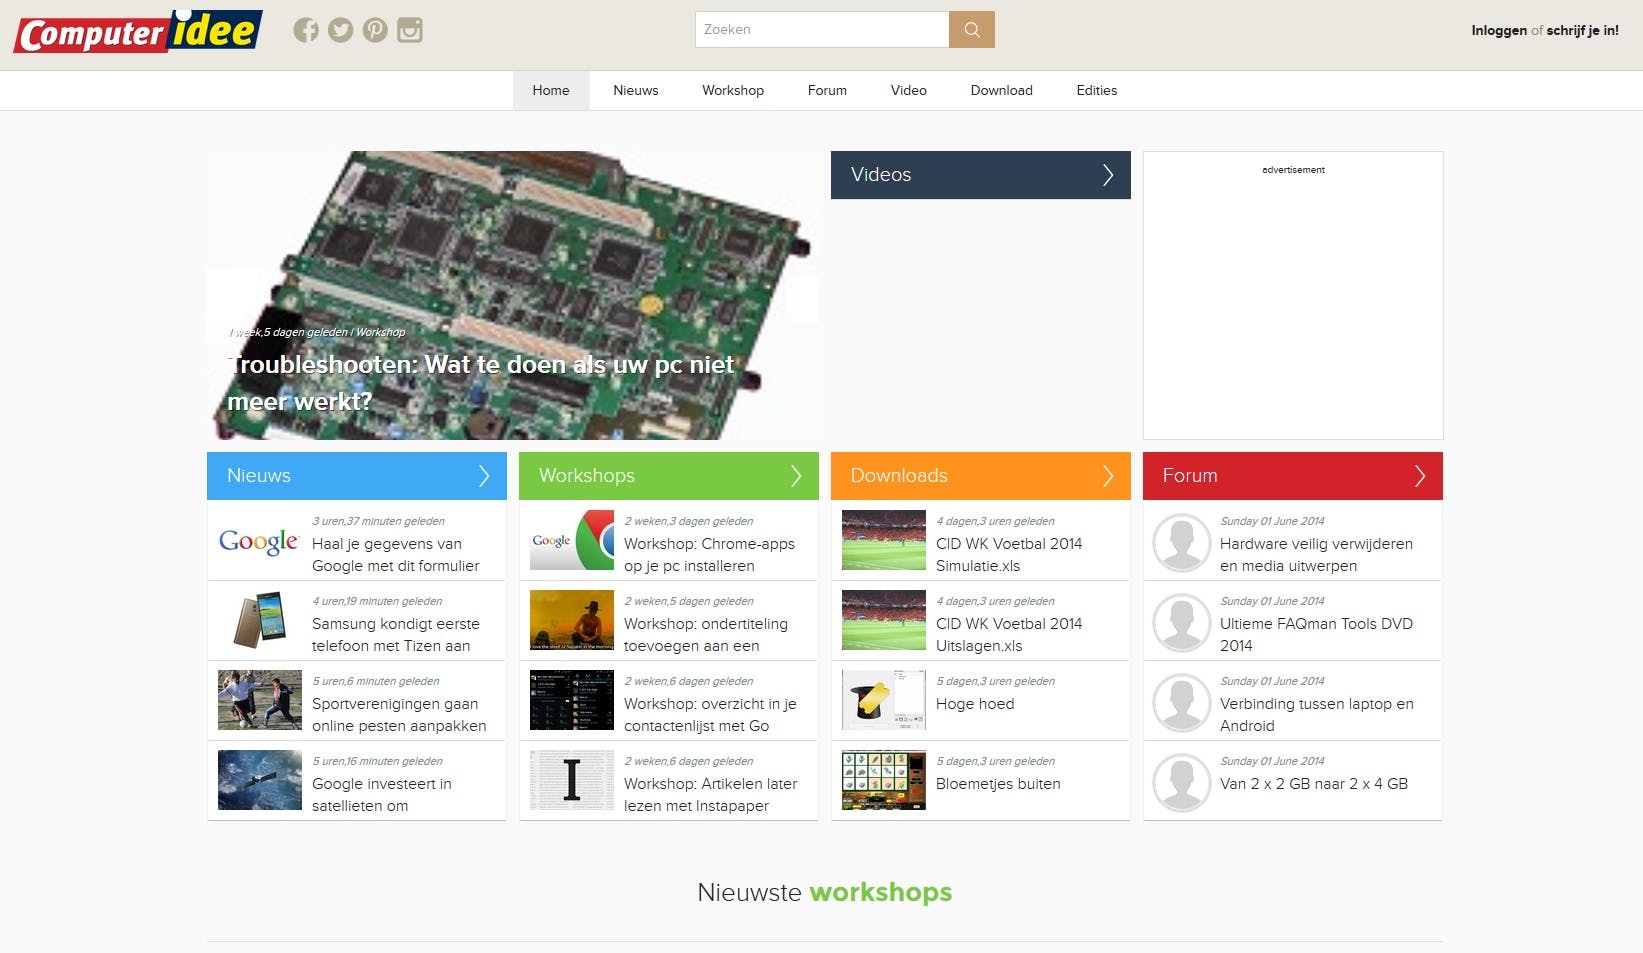Screen dimensions: 1643x953
Task: Go to the Home tab
Action: [x=551, y=90]
